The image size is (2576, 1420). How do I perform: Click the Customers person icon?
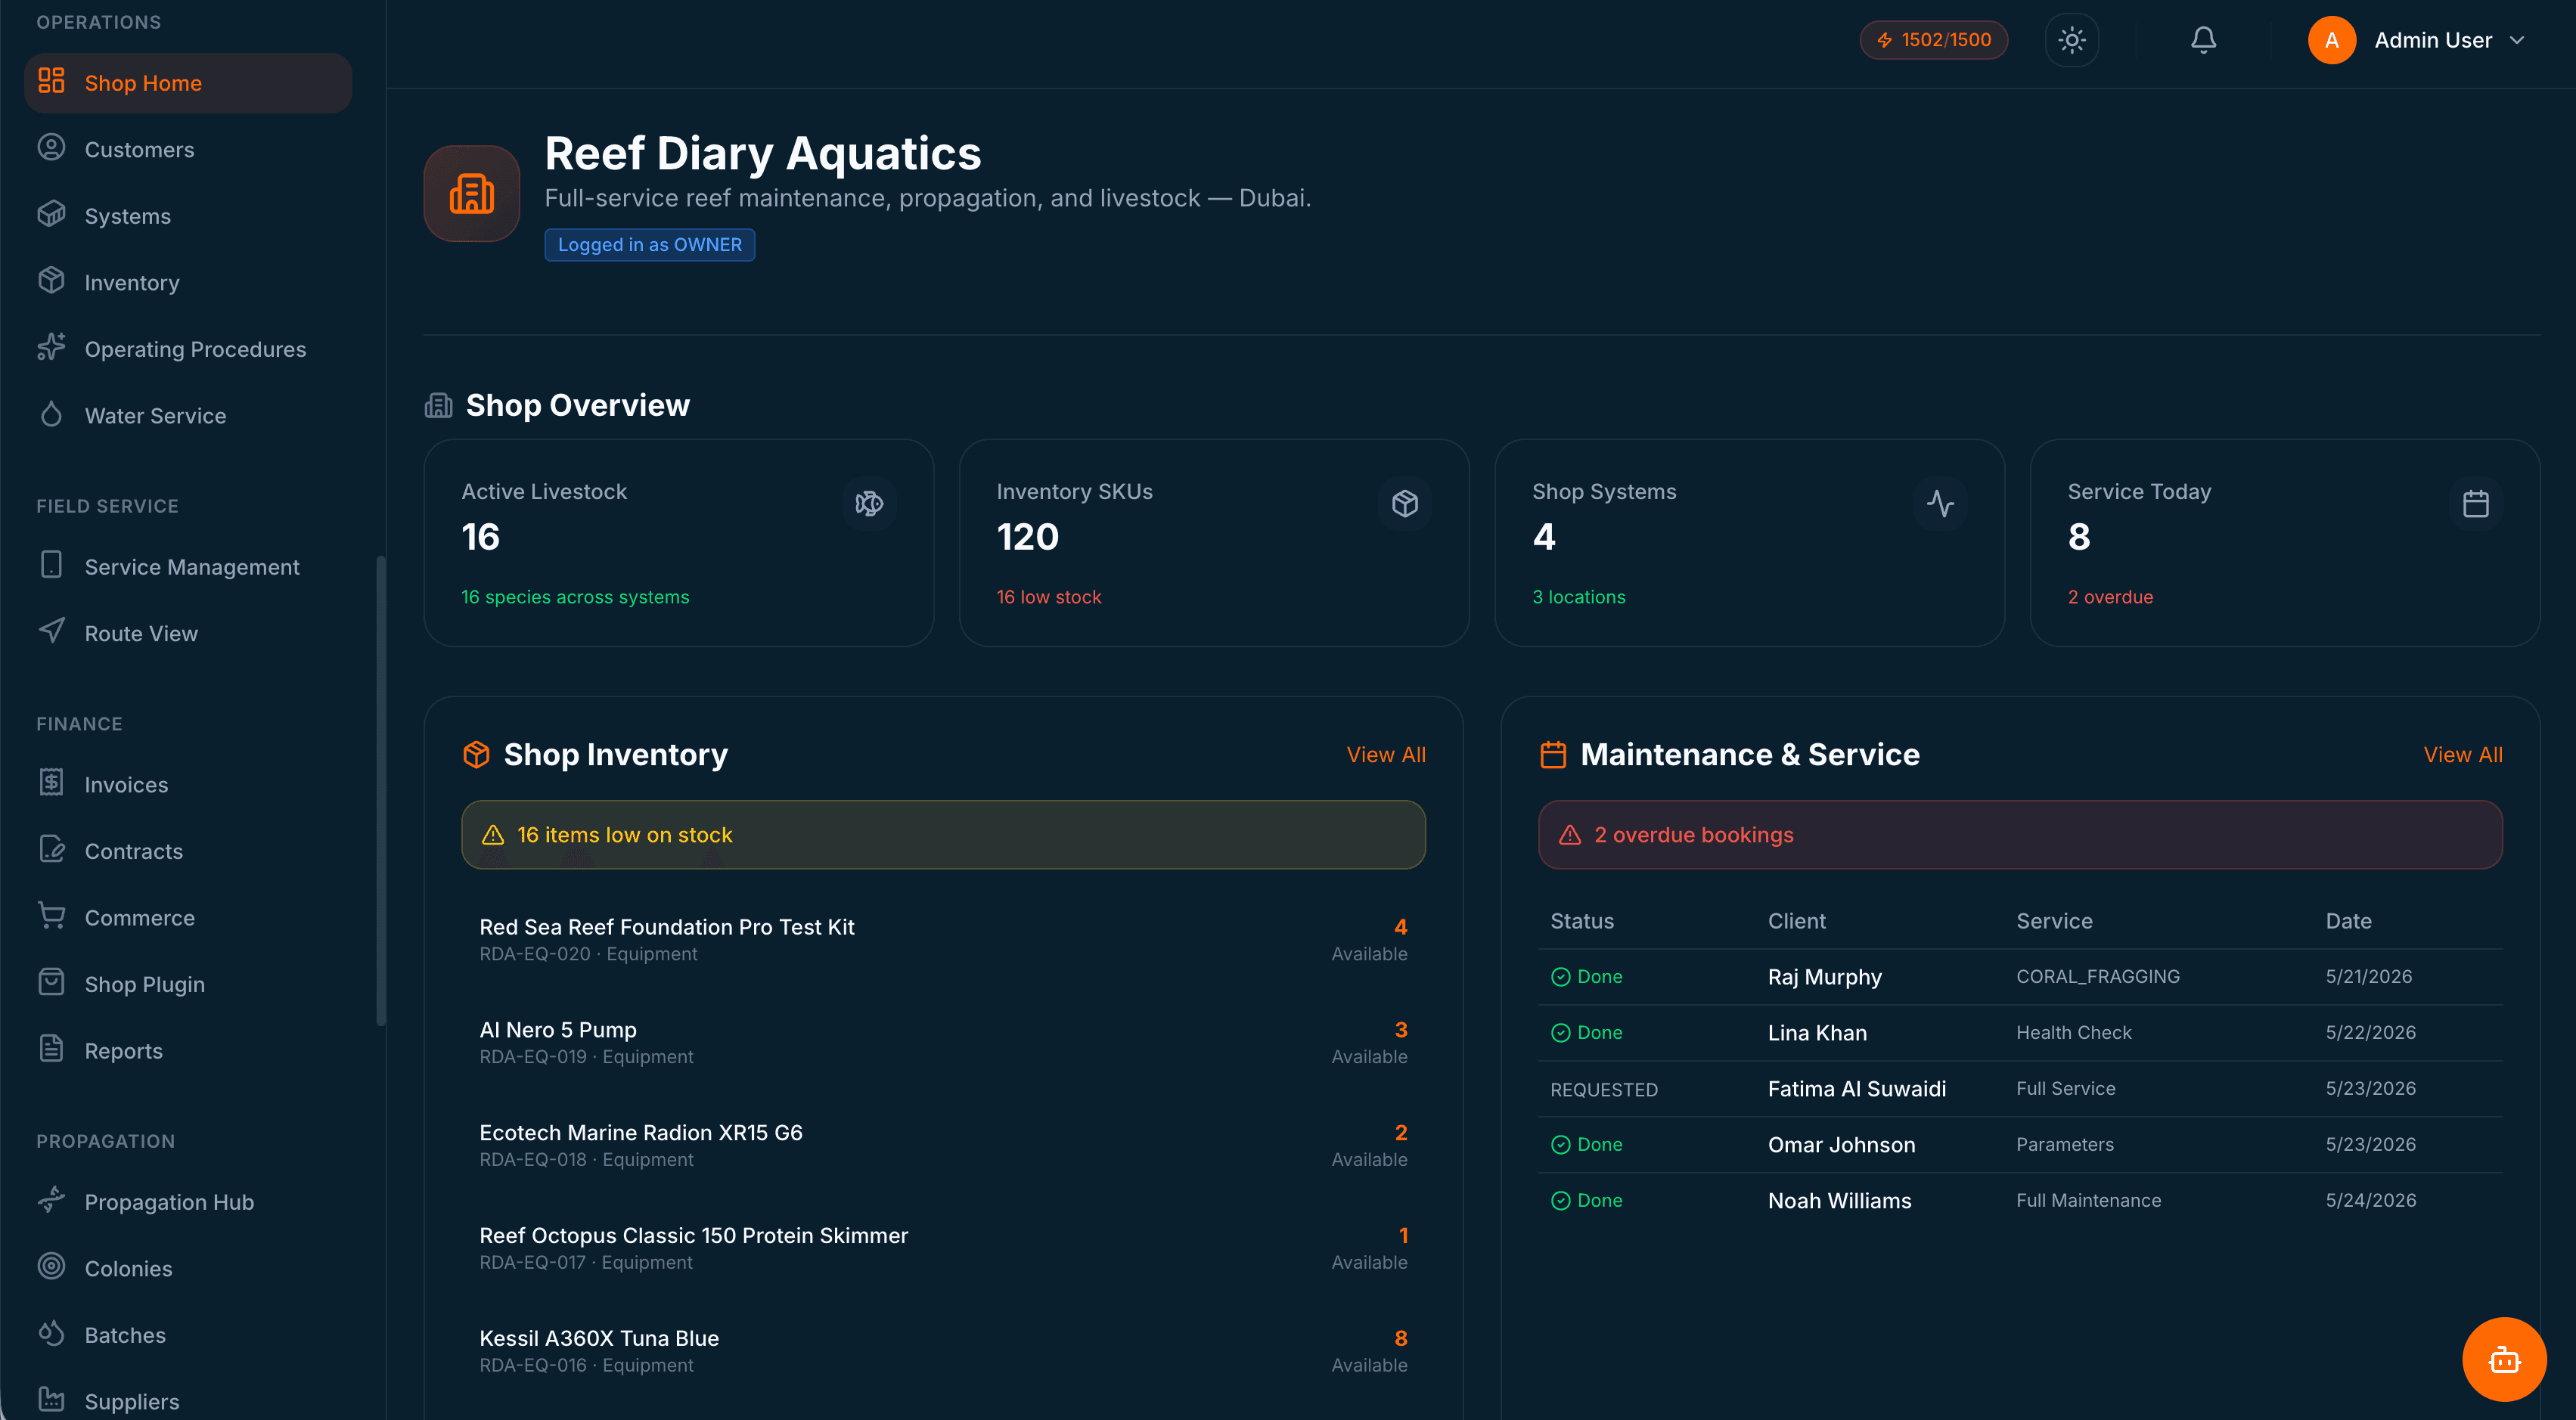(x=51, y=148)
